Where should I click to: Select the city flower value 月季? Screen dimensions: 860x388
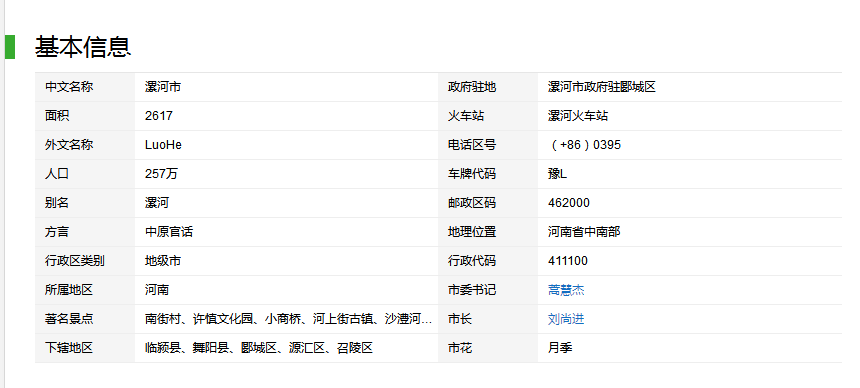(x=560, y=348)
